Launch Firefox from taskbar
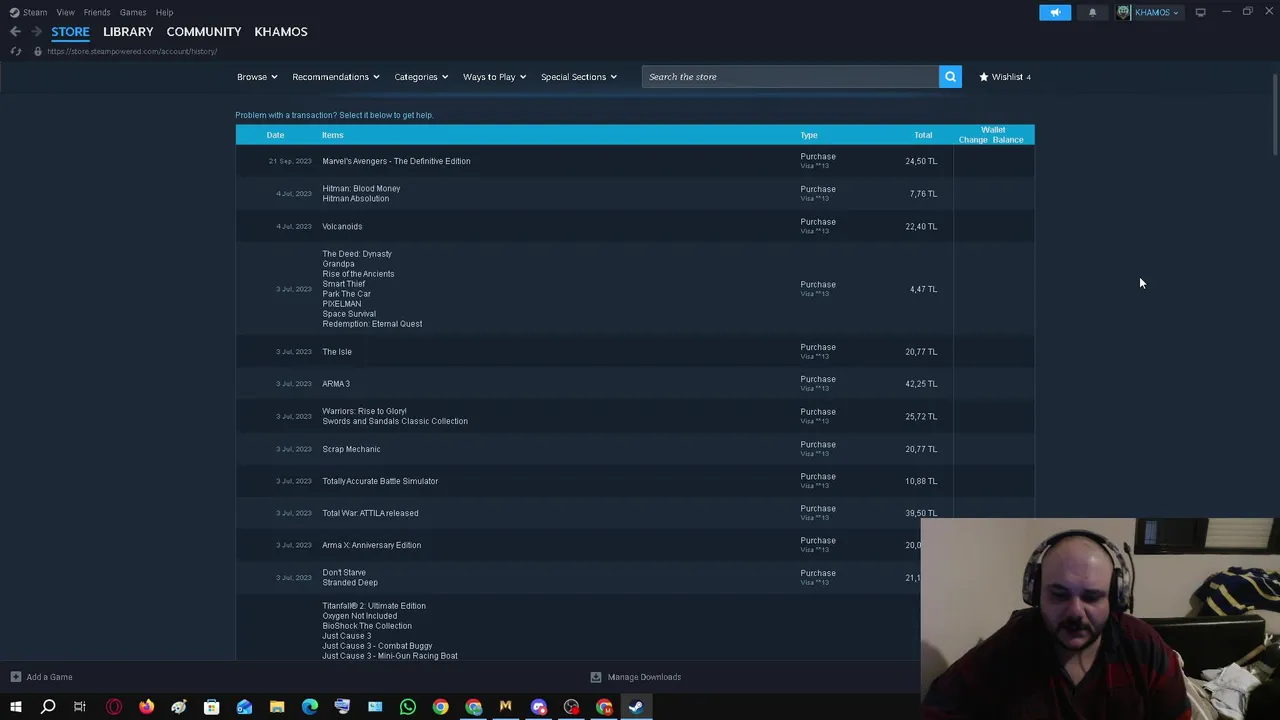 click(x=146, y=708)
